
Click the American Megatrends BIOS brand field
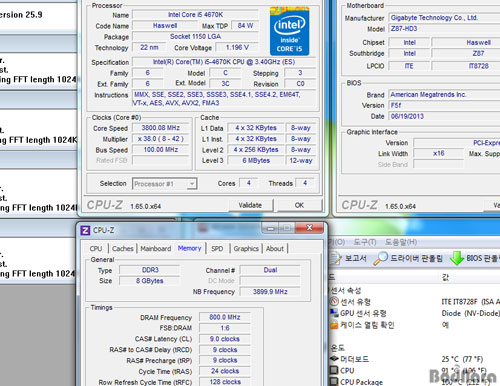[444, 95]
